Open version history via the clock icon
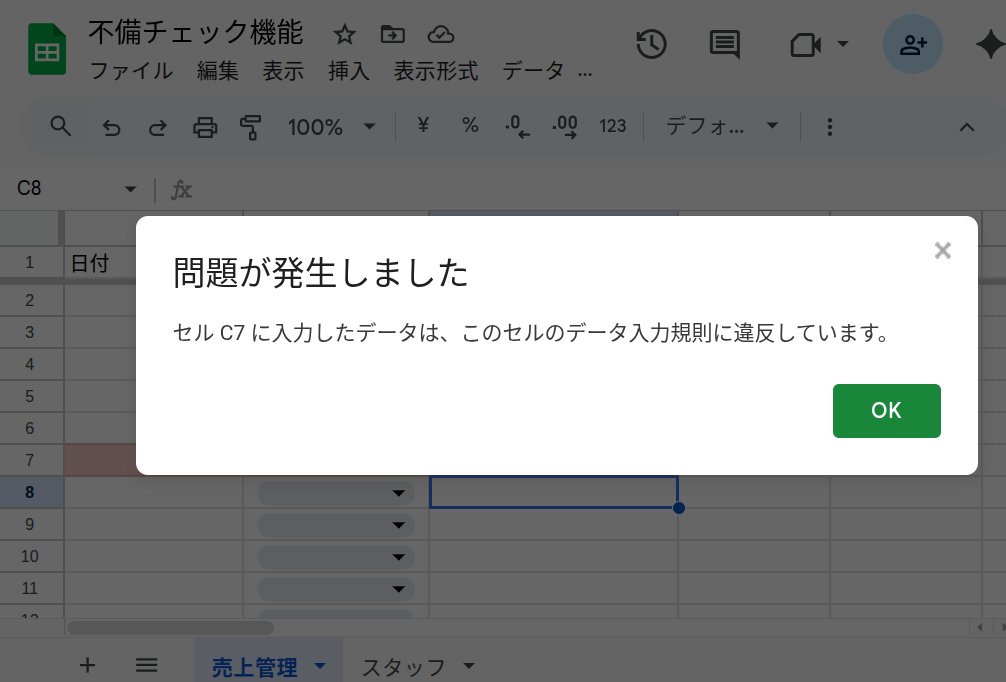The height and width of the screenshot is (682, 1006). pos(651,45)
